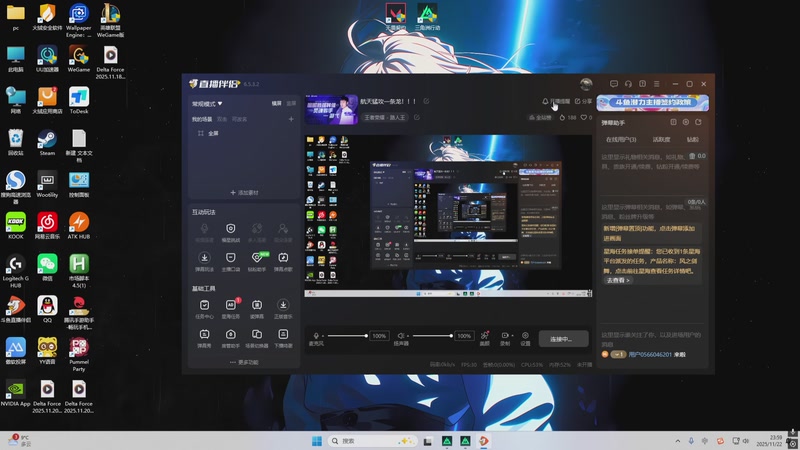Screen dimensions: 800x450
Task: Mute the 麦克风 microphone
Action: coord(316,336)
